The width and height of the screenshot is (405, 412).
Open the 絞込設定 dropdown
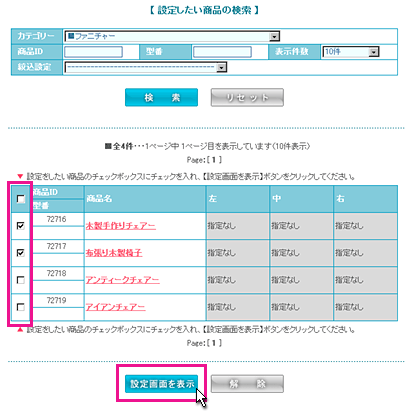[146, 67]
